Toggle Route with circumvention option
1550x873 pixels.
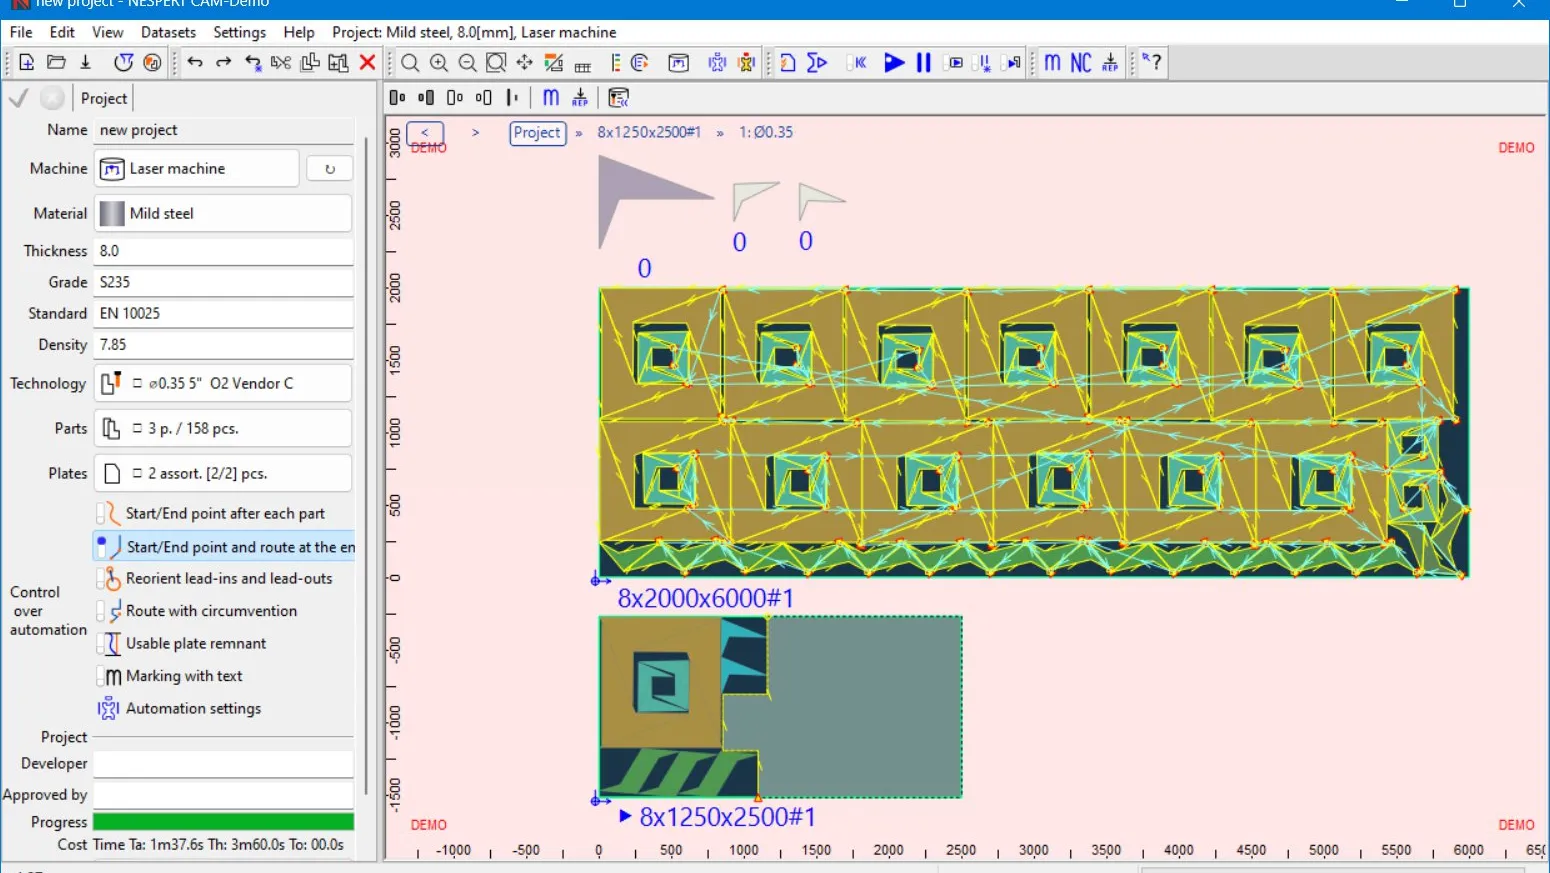click(x=211, y=611)
